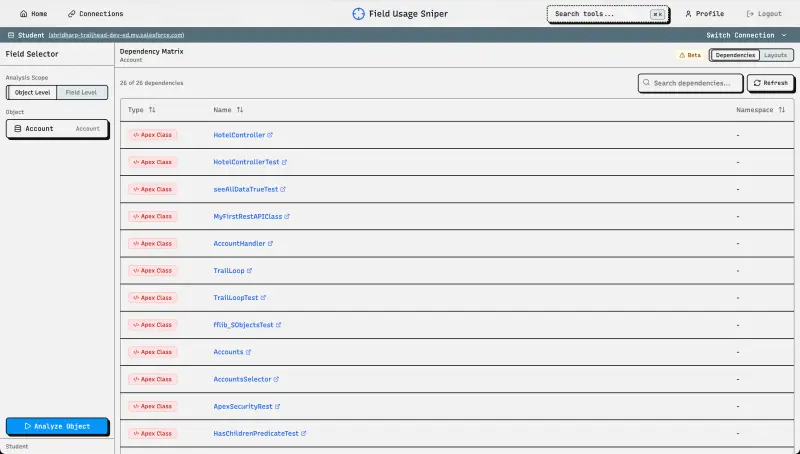Image resolution: width=800 pixels, height=454 pixels.
Task: Click Apex Class badge in TrailLoop row
Action: pos(153,271)
